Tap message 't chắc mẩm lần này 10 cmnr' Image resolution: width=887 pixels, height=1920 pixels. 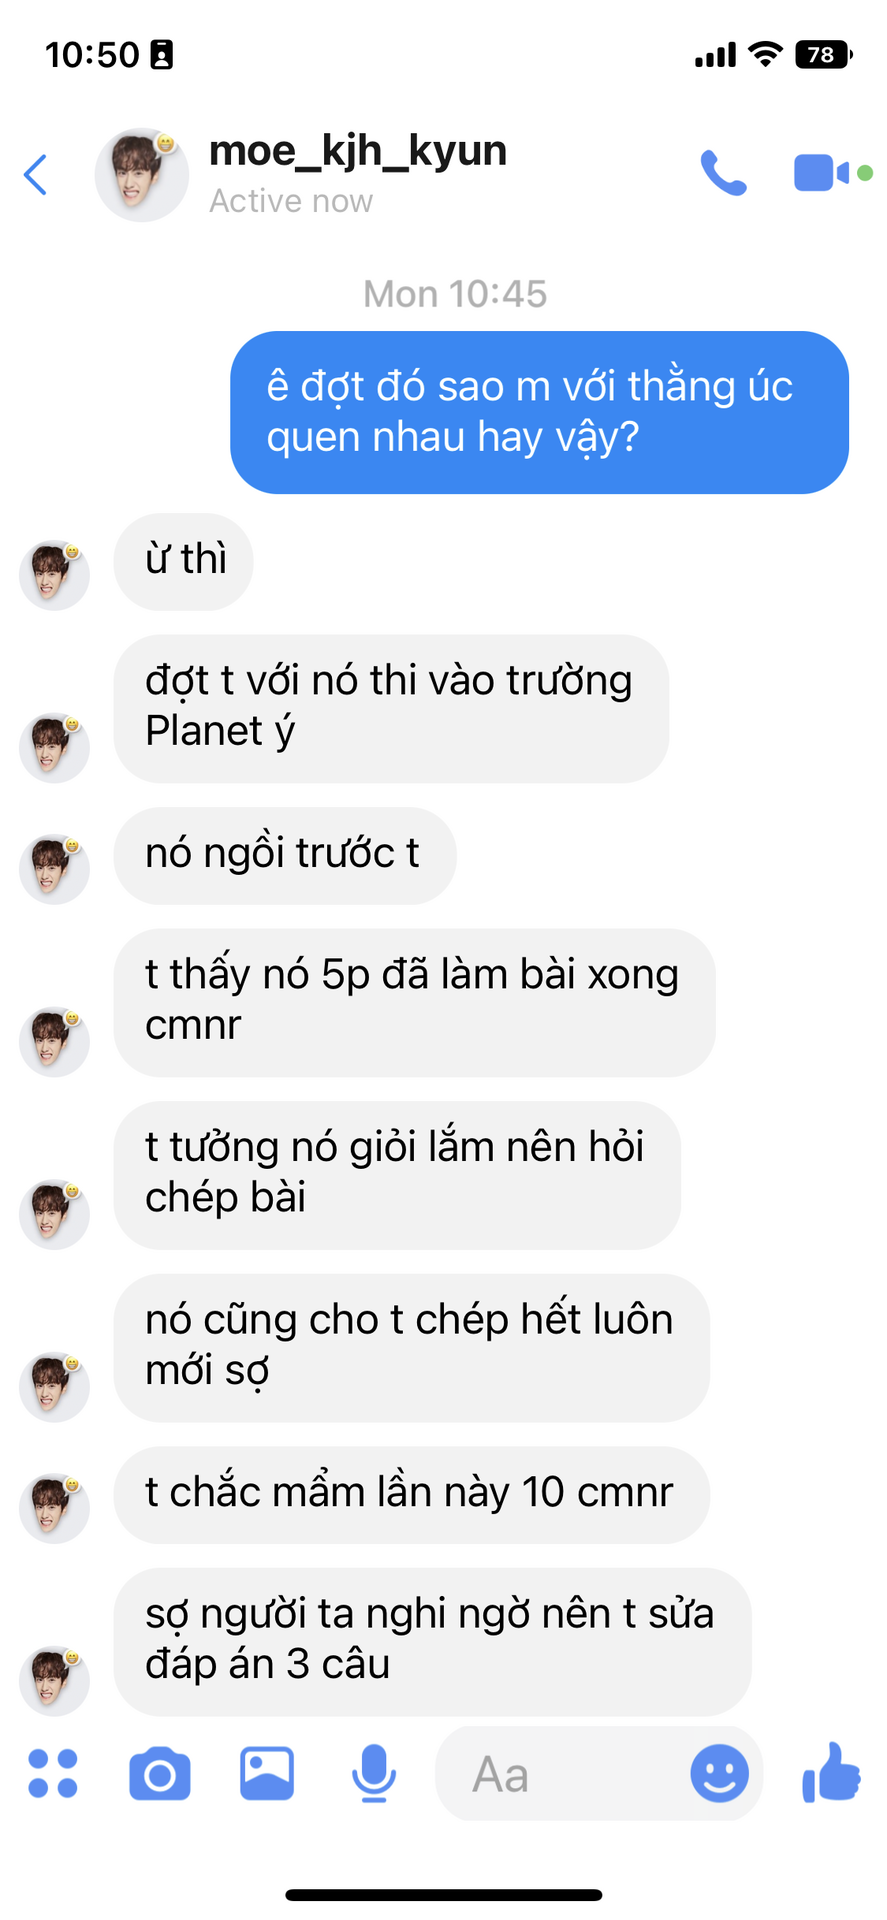coord(411,1495)
